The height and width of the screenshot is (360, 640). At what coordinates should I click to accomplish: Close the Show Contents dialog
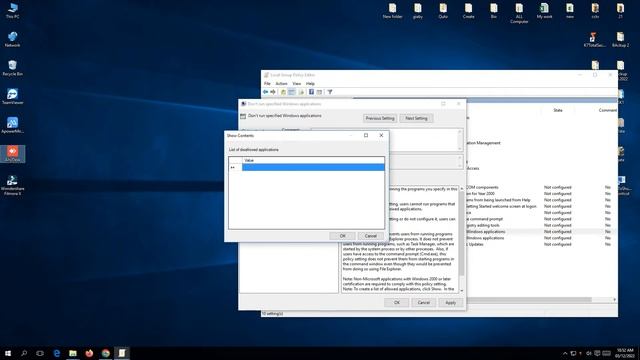pos(381,136)
